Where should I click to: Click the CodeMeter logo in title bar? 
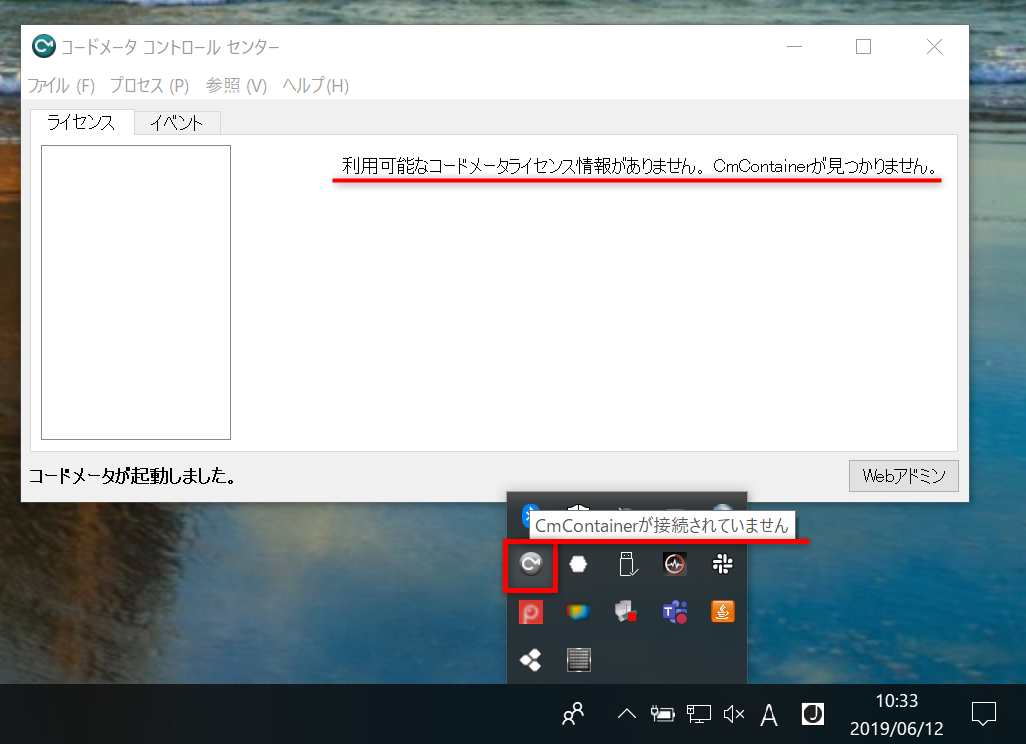coord(44,46)
